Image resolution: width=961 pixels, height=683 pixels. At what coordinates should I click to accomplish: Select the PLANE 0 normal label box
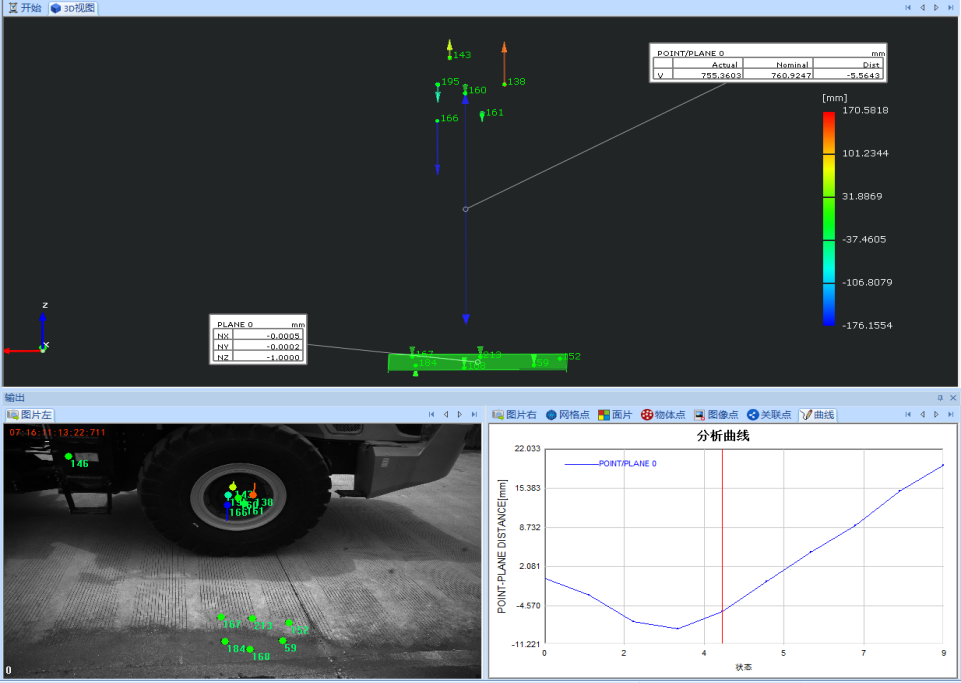coord(258,340)
